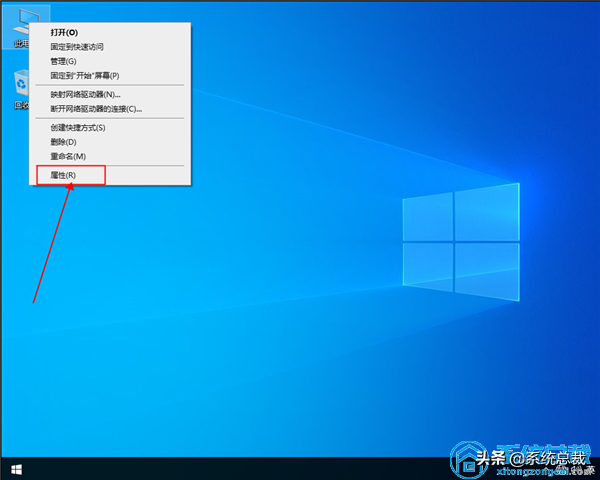Click 固定到"开始"屏幕(P) menu entry
The width and height of the screenshot is (600, 480).
click(x=110, y=76)
